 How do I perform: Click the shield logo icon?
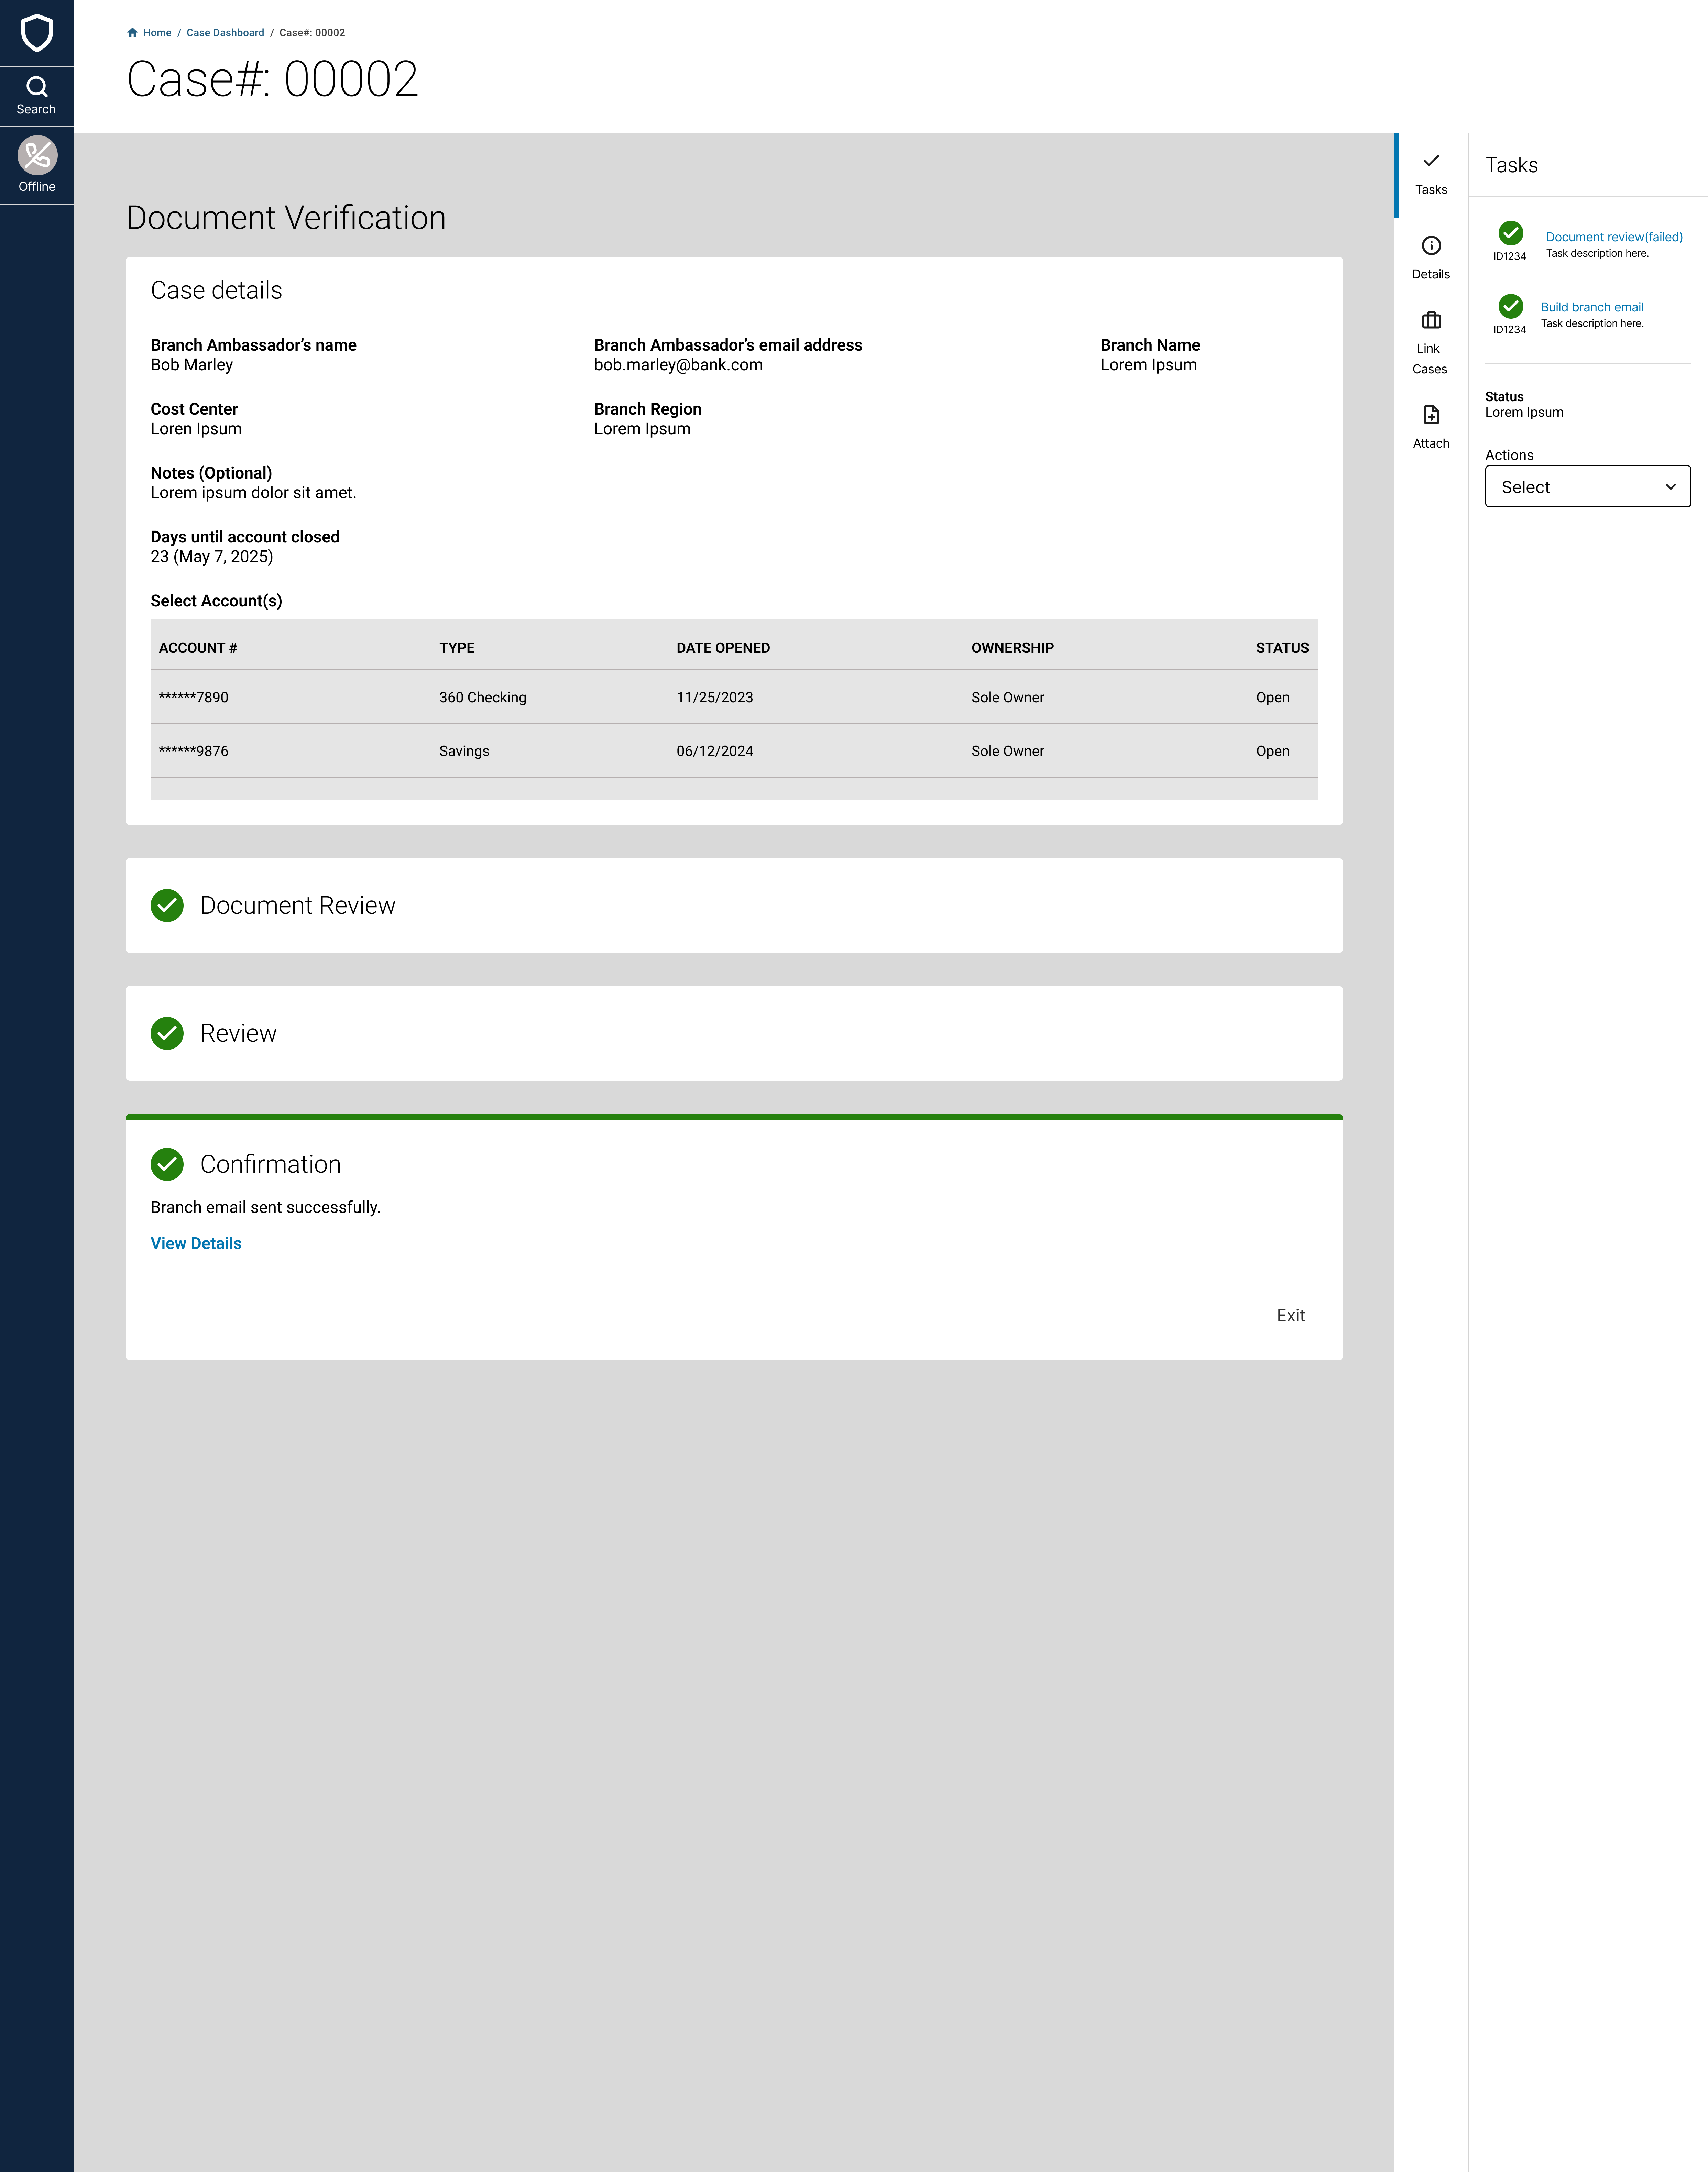(x=37, y=33)
